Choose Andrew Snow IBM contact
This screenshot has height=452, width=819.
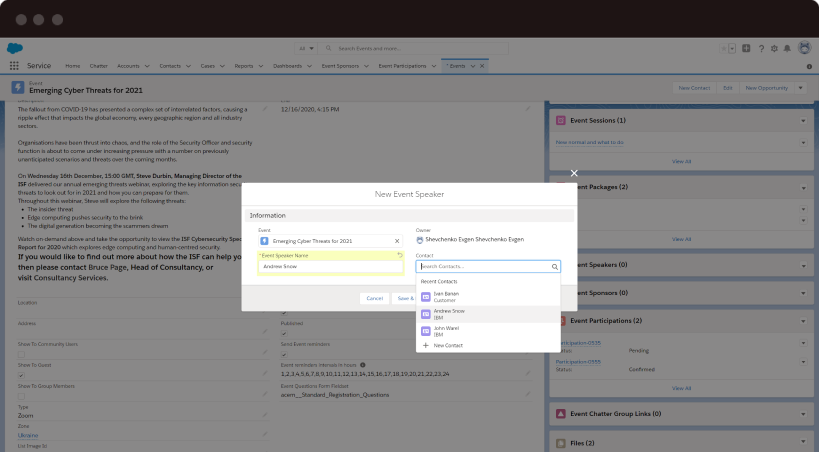(x=488, y=314)
